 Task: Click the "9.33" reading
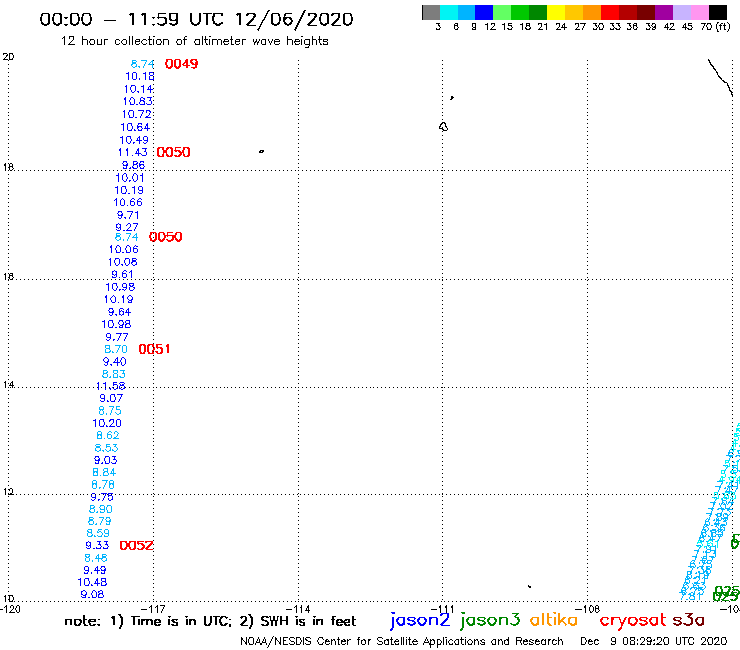(x=97, y=546)
